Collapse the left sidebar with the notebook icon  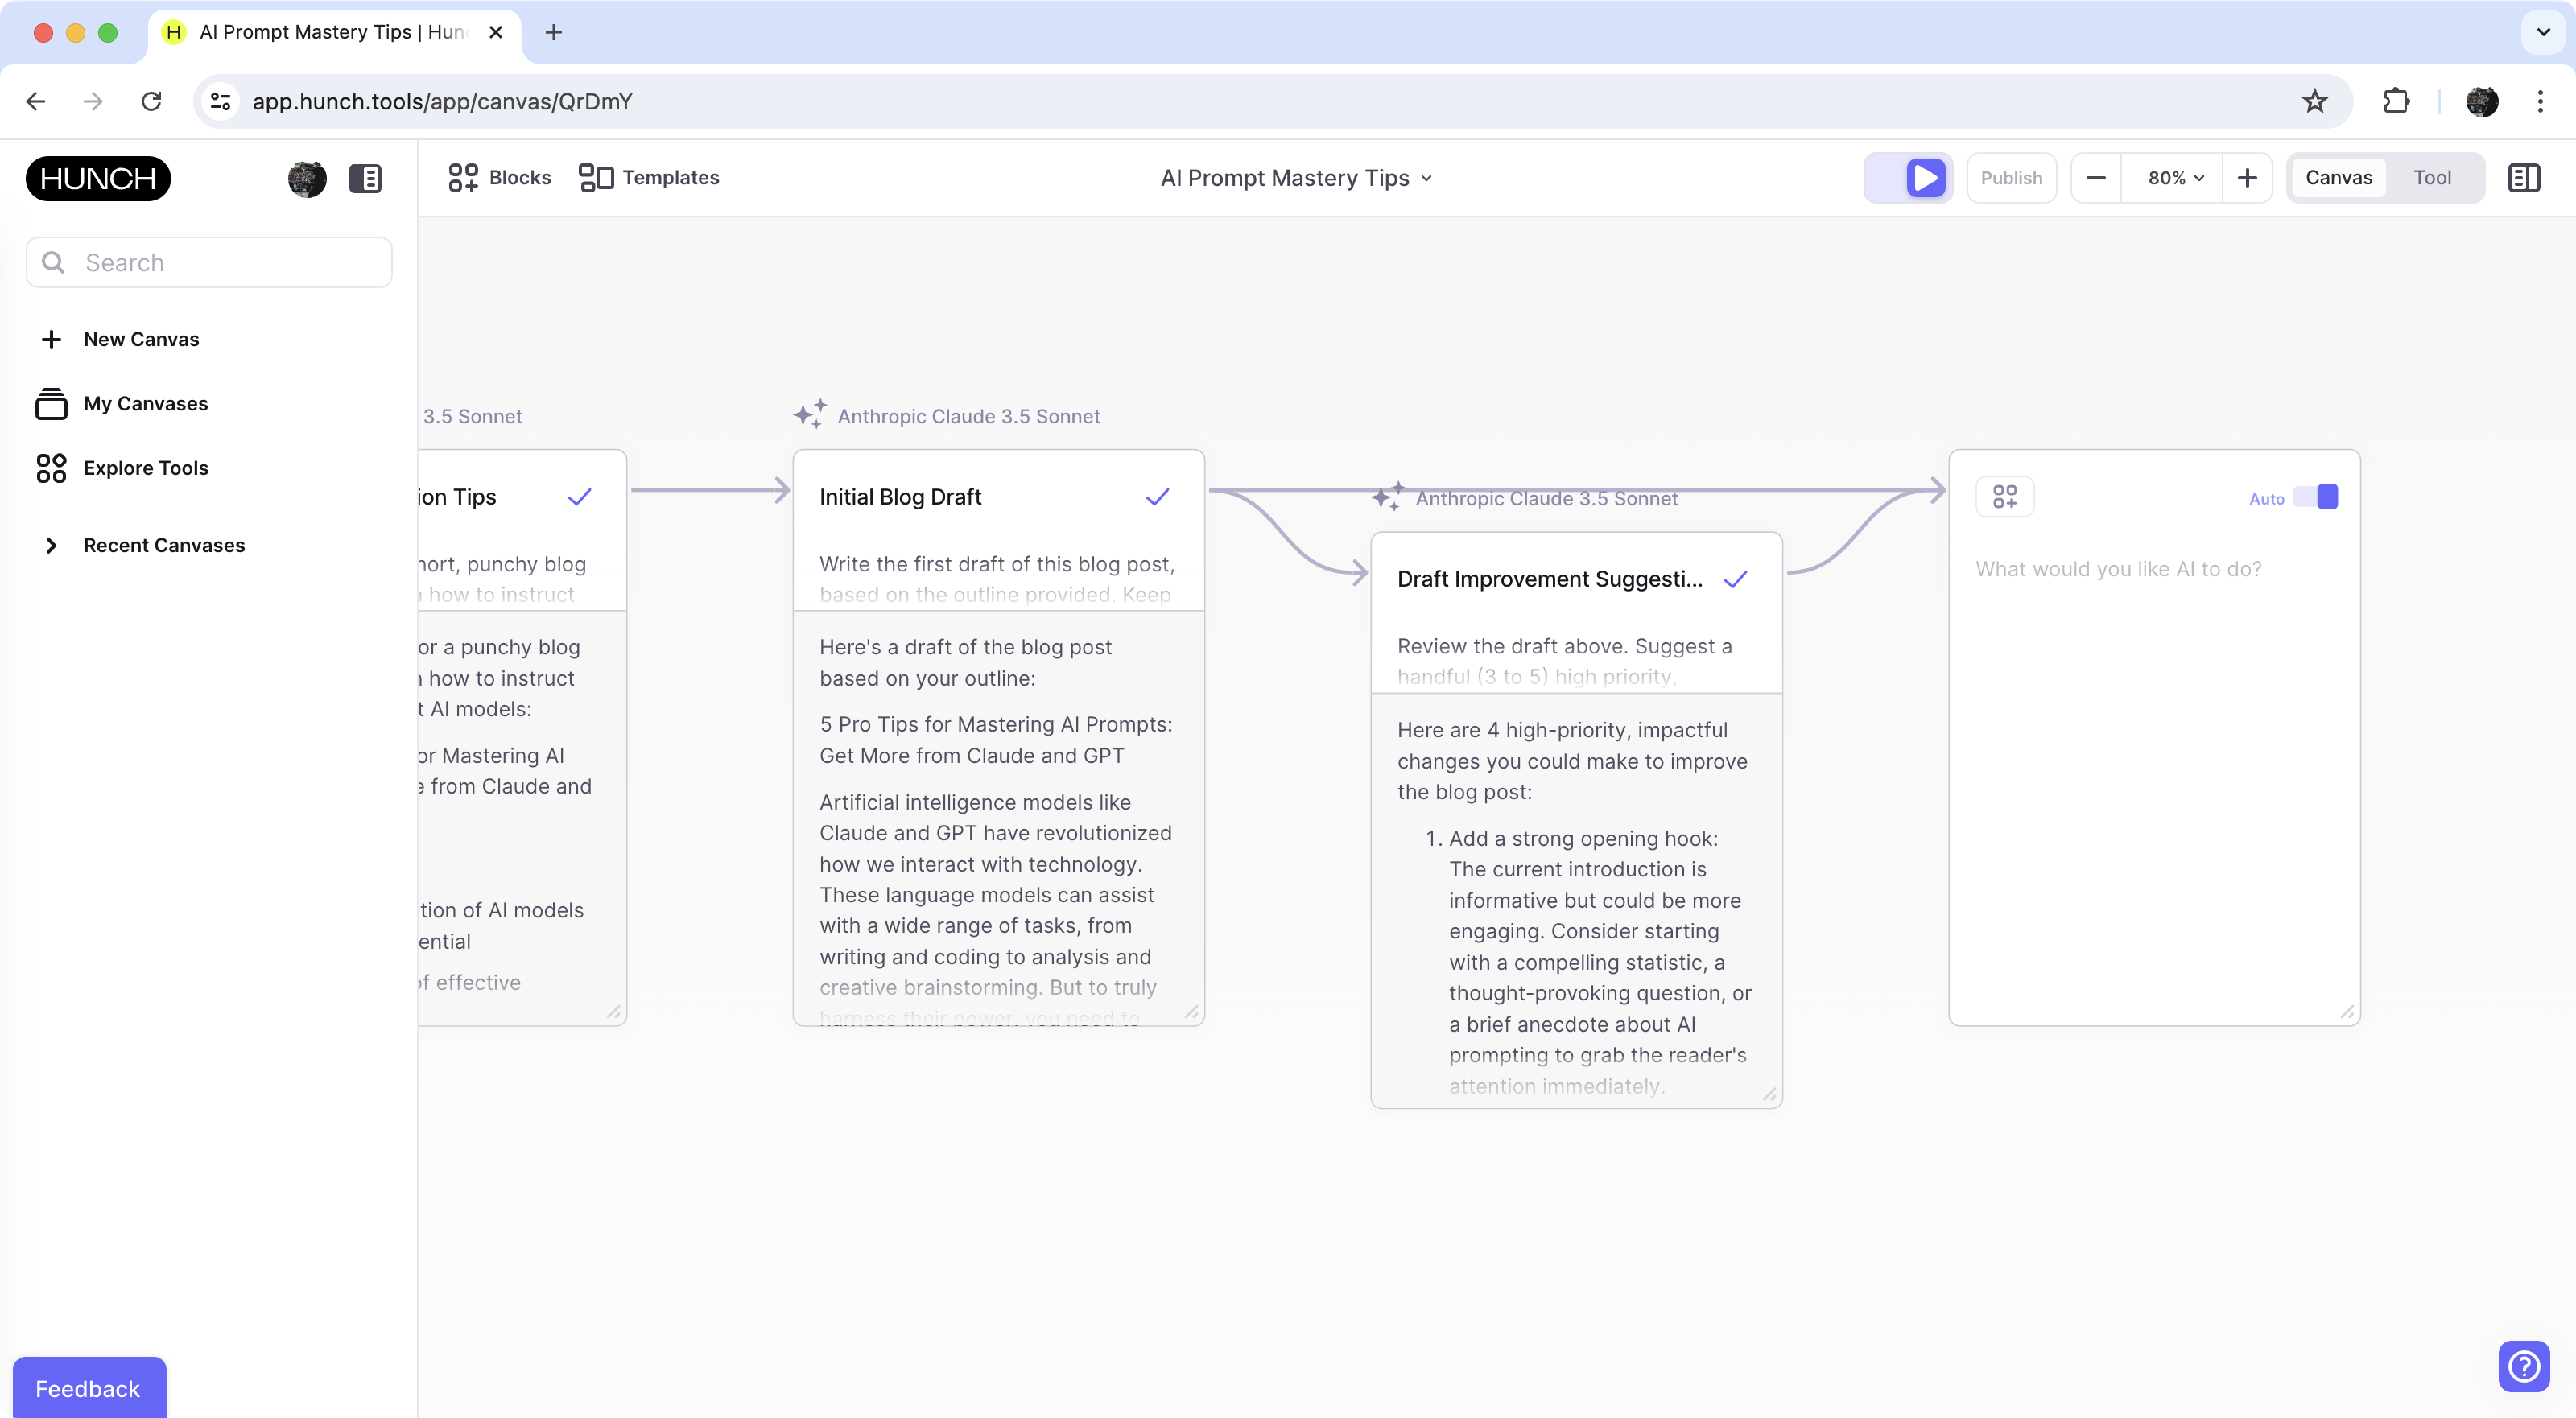tap(366, 178)
